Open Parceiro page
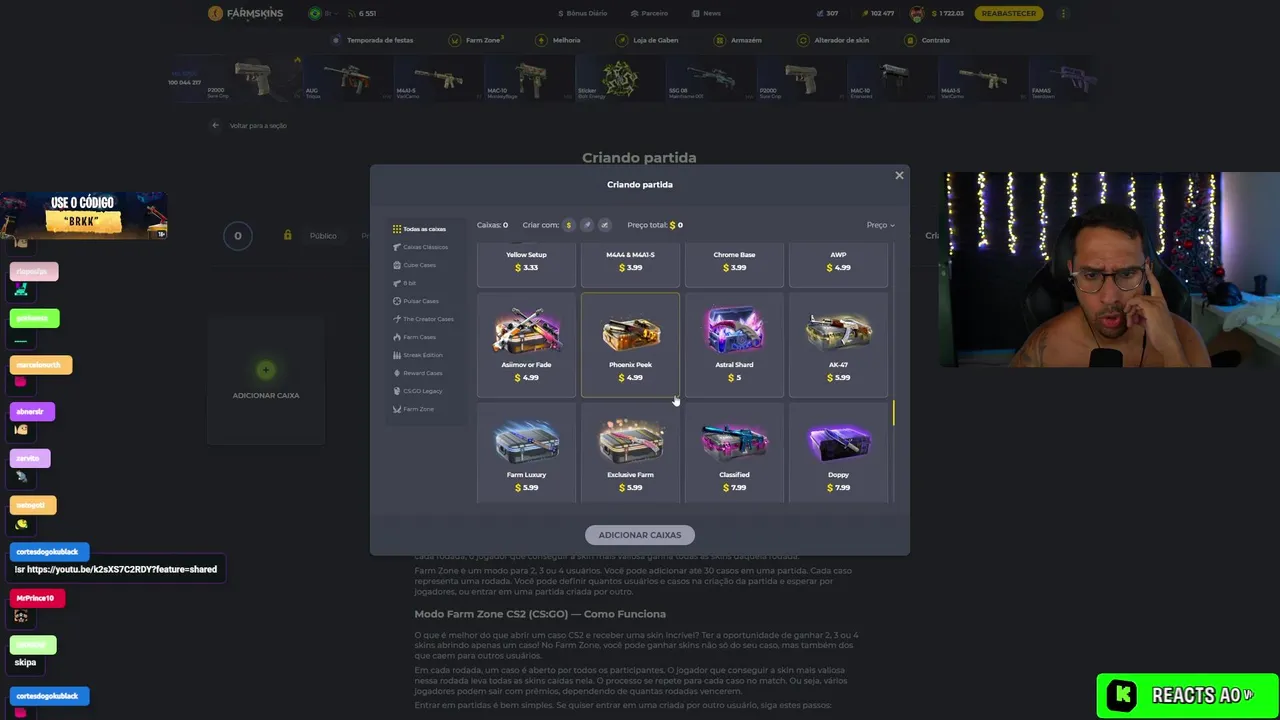Image resolution: width=1280 pixels, height=720 pixels. [650, 13]
